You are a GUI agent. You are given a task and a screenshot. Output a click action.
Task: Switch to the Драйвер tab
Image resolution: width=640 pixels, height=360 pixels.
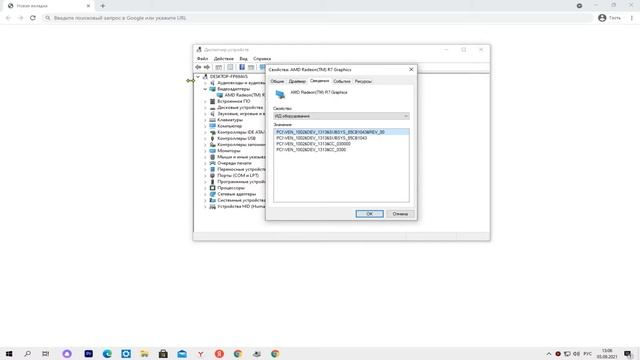click(297, 81)
